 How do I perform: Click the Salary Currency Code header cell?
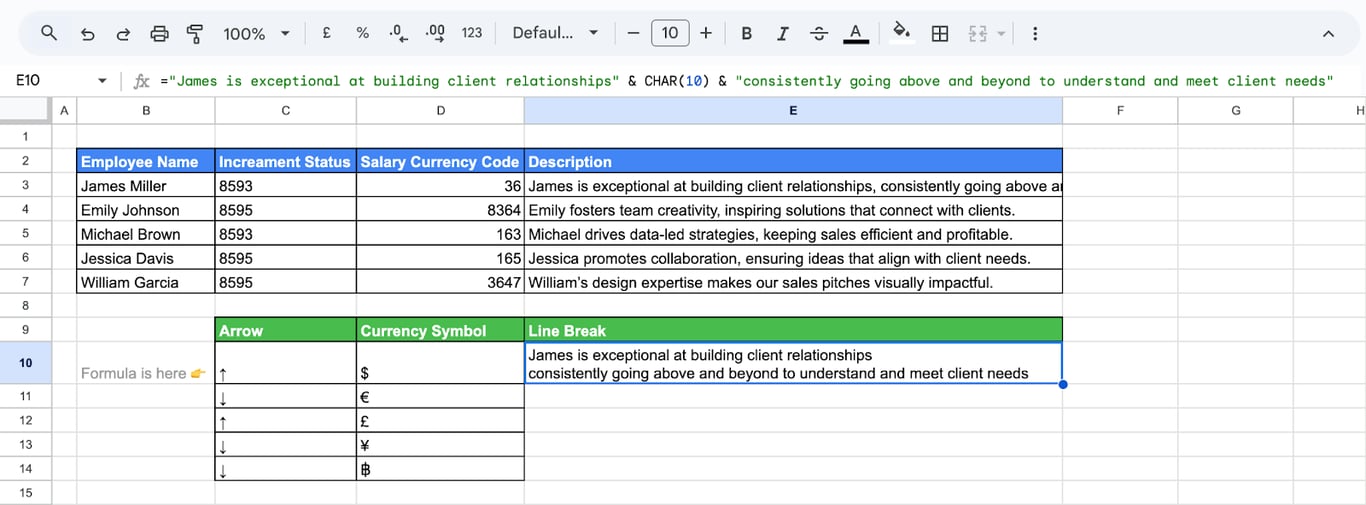click(440, 161)
